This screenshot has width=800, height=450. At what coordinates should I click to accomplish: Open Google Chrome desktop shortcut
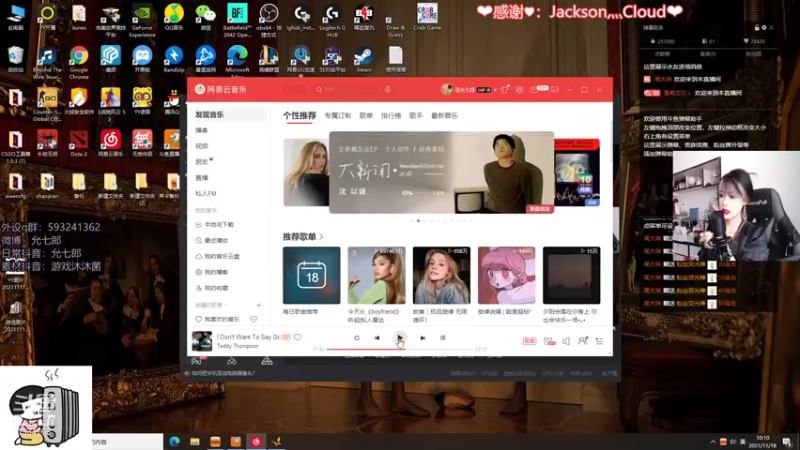pos(79,61)
